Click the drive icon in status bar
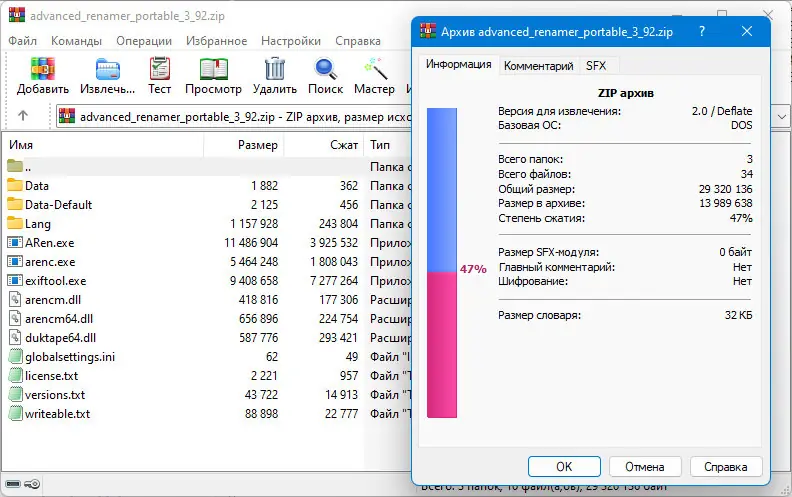The height and width of the screenshot is (497, 792). coord(13,484)
